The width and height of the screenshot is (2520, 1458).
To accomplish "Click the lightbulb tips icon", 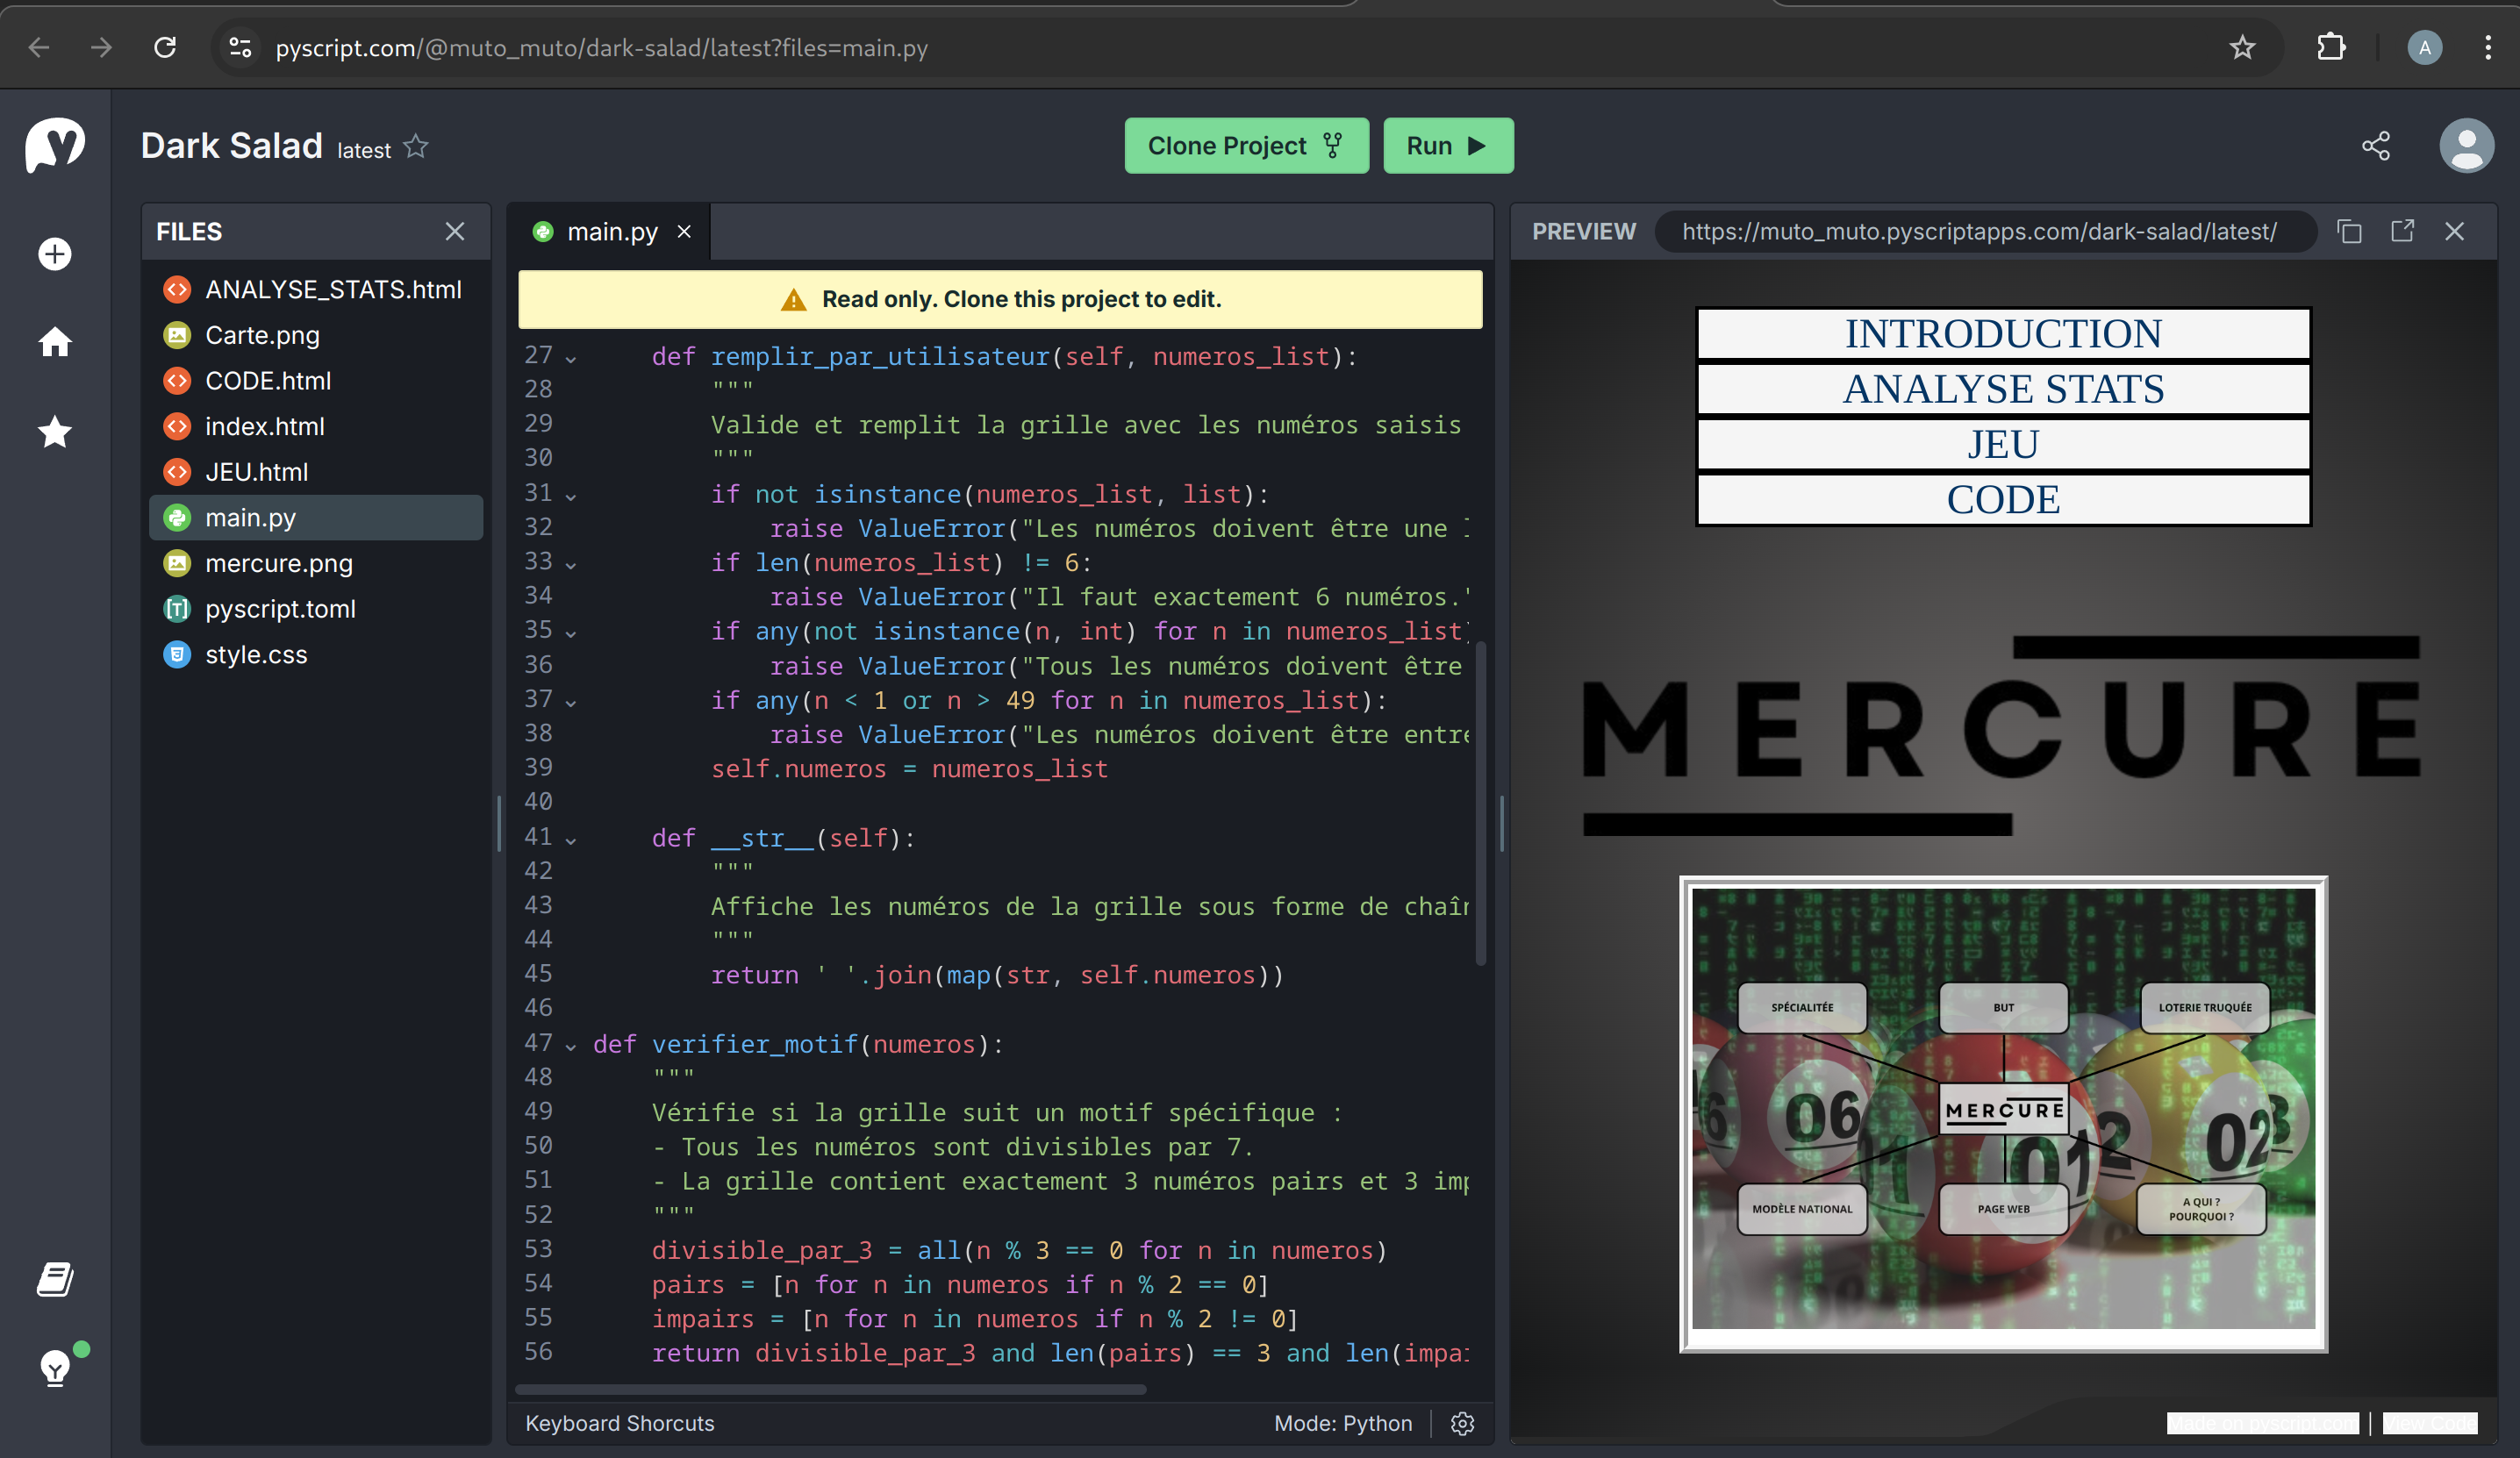I will pyautogui.click(x=55, y=1367).
